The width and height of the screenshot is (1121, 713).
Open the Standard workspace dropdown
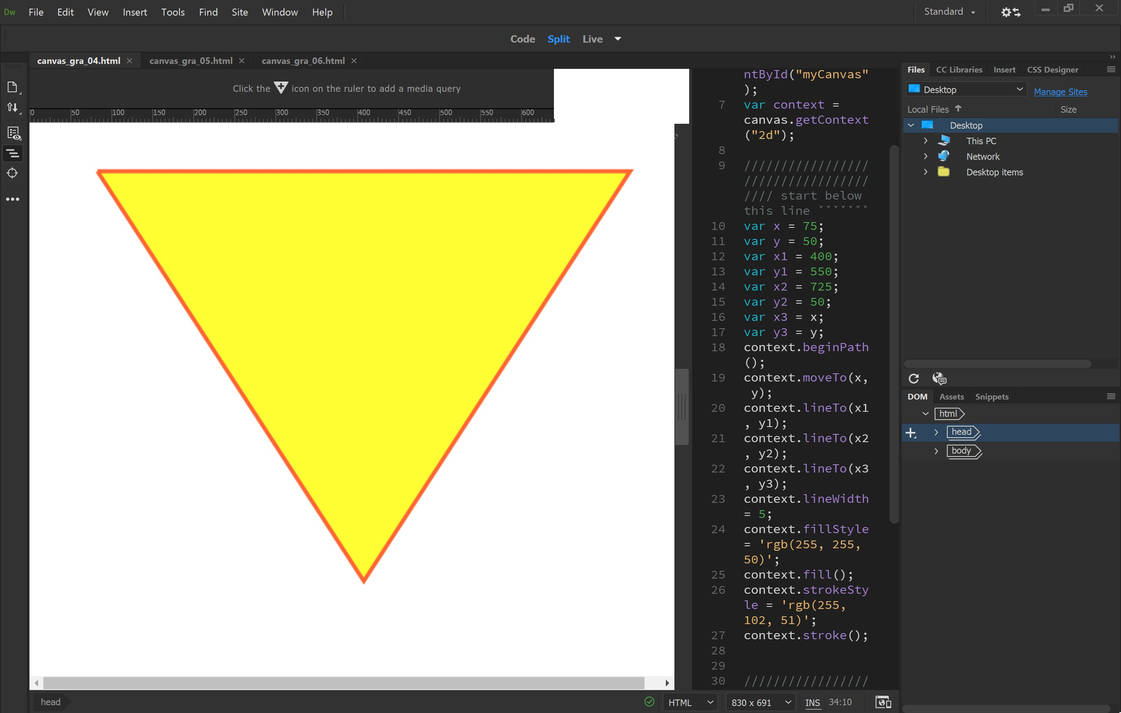(x=949, y=11)
